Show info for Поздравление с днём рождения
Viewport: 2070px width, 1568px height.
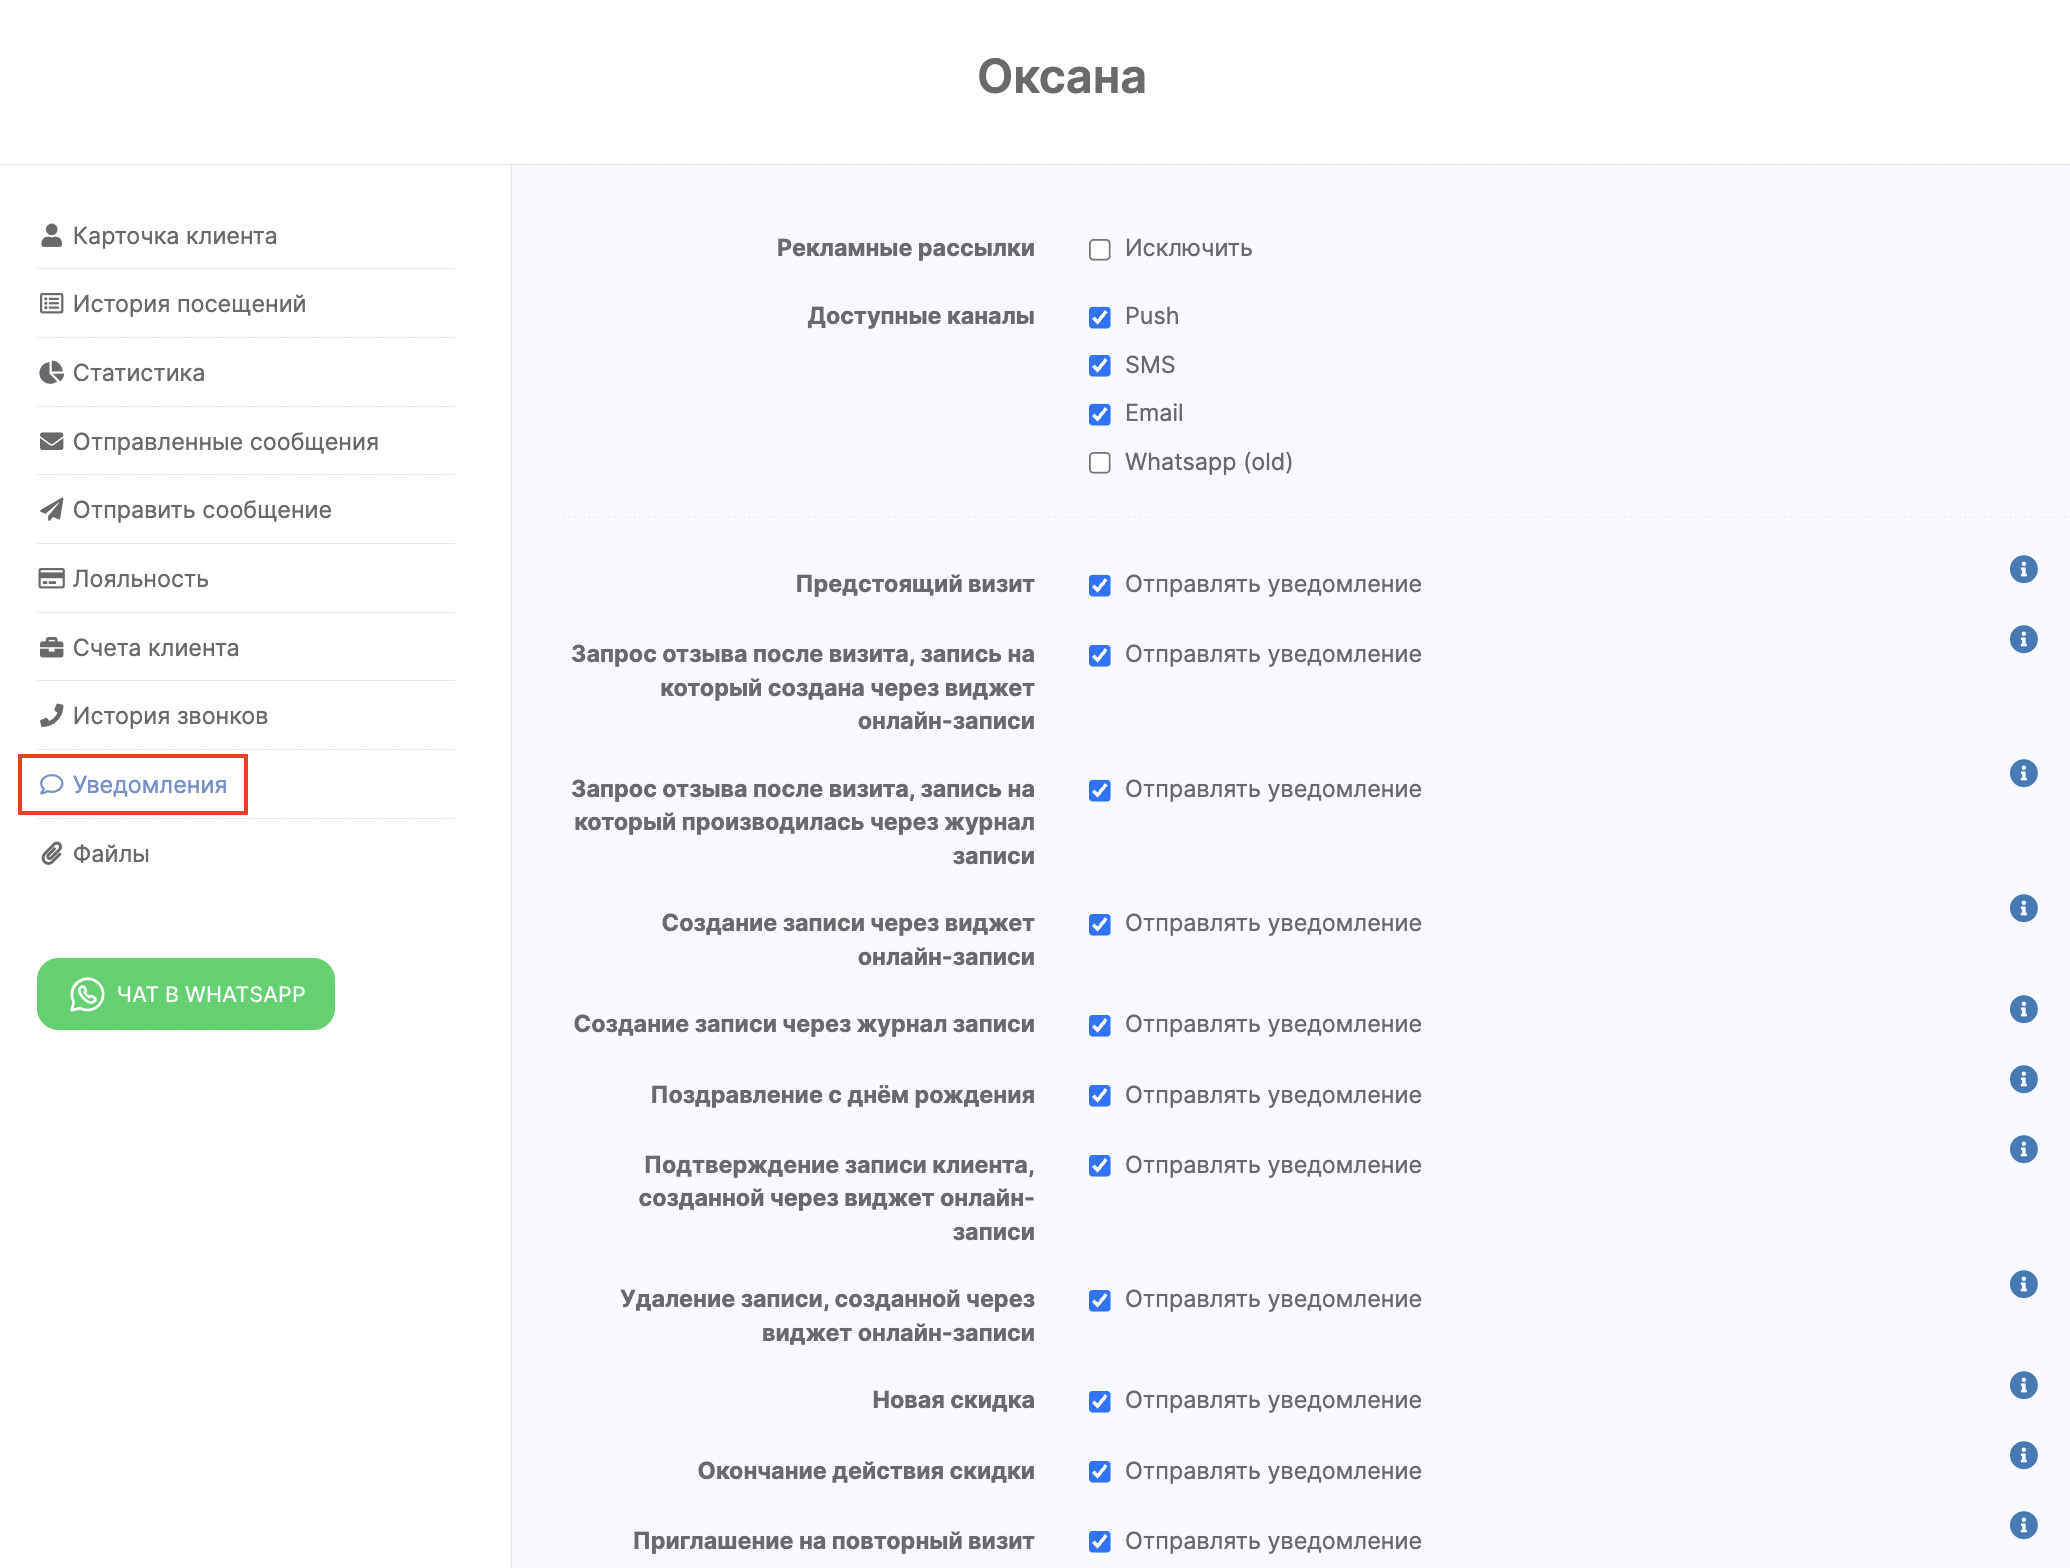[x=2023, y=1079]
